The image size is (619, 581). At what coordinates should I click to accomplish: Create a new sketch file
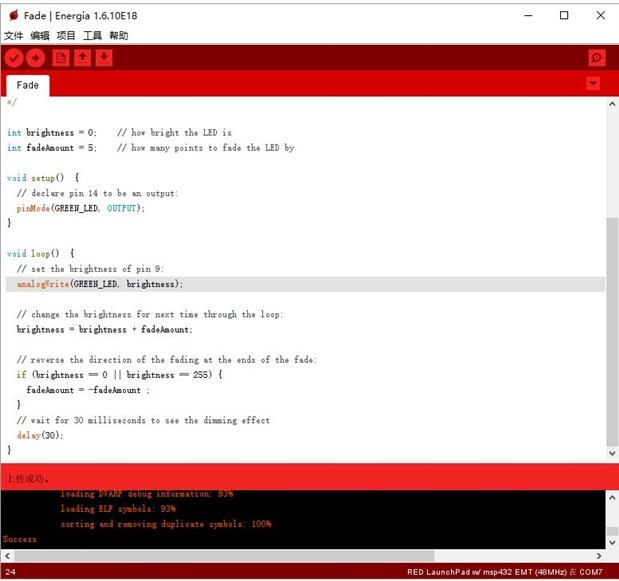tap(61, 58)
